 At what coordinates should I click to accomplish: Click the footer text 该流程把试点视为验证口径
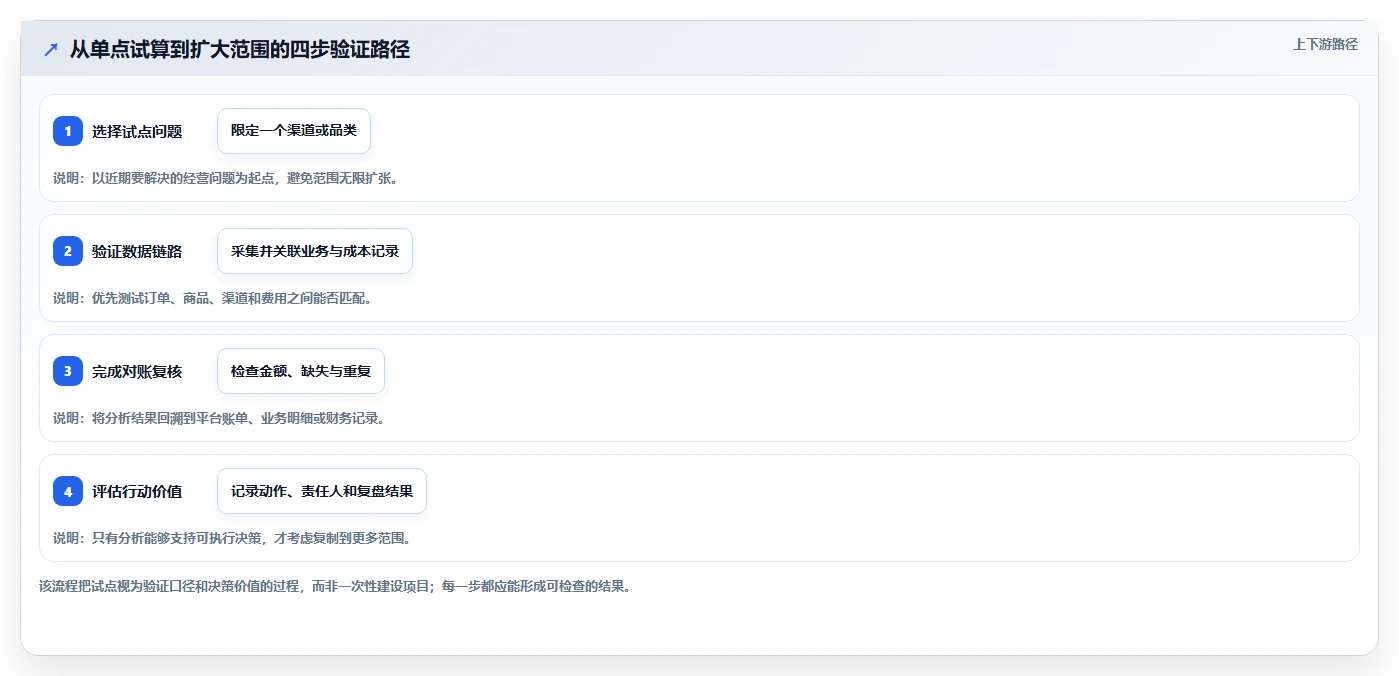coord(335,586)
